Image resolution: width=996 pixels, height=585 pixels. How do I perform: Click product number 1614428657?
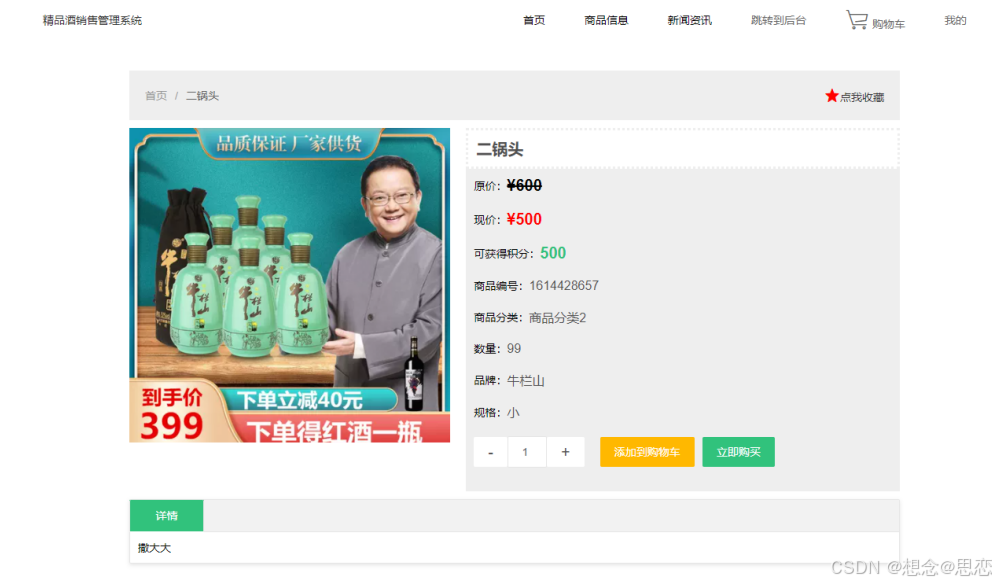tap(563, 286)
